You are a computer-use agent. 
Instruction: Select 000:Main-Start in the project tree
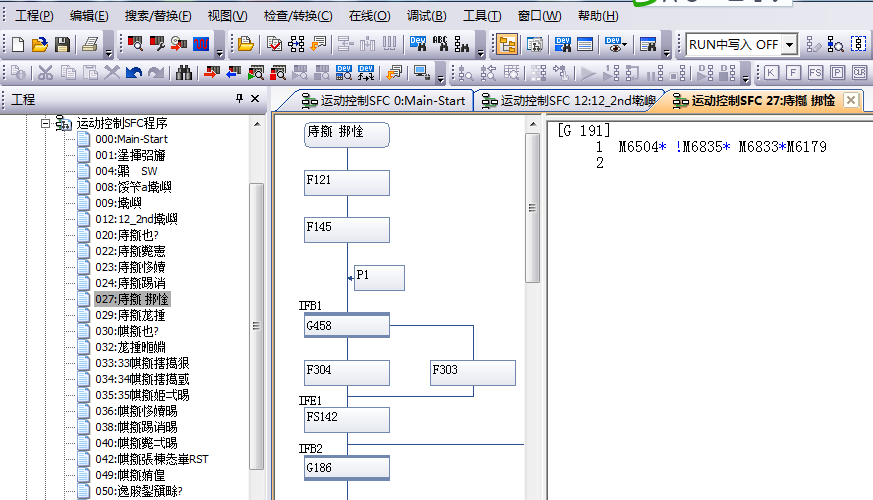[131, 139]
